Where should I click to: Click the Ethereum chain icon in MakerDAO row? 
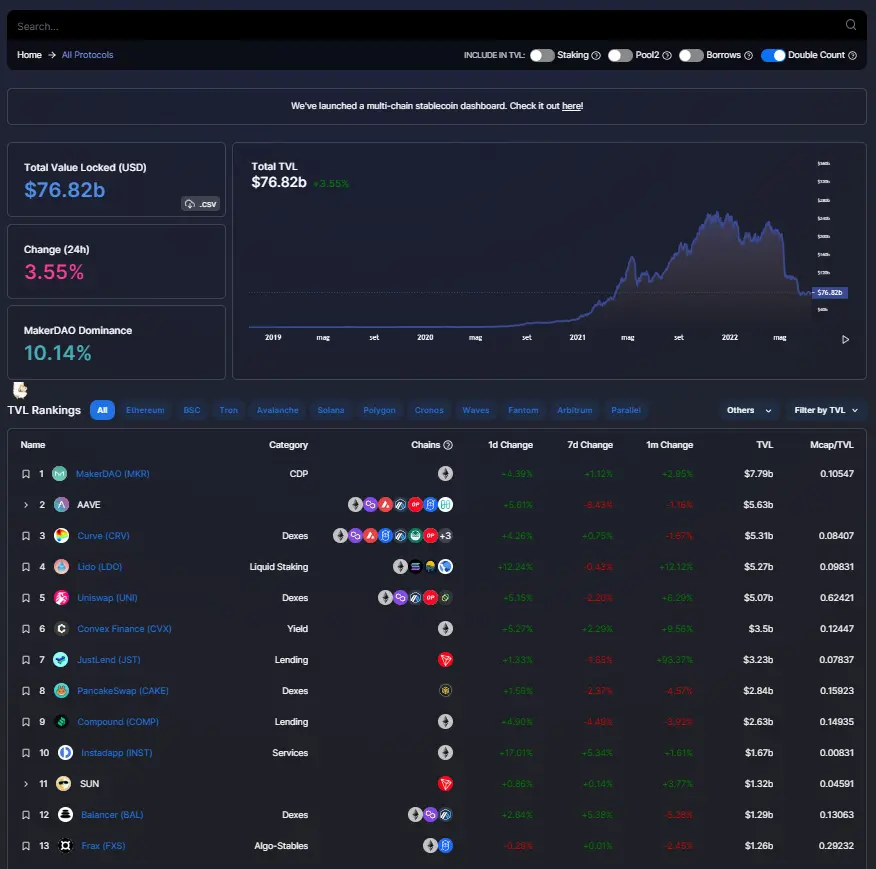tap(445, 474)
